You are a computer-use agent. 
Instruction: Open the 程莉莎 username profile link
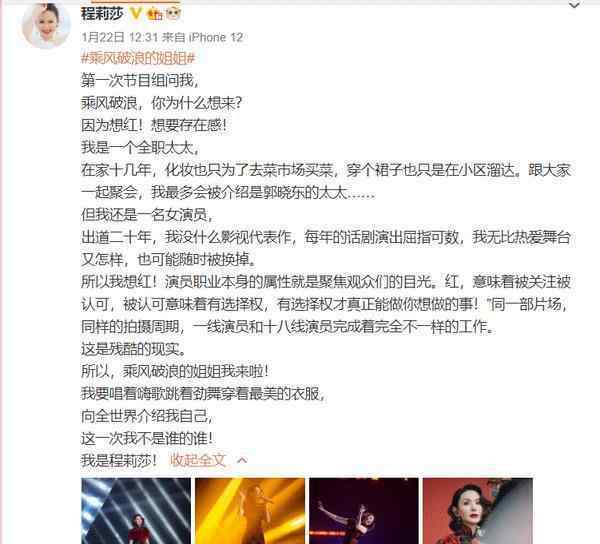pyautogui.click(x=103, y=14)
